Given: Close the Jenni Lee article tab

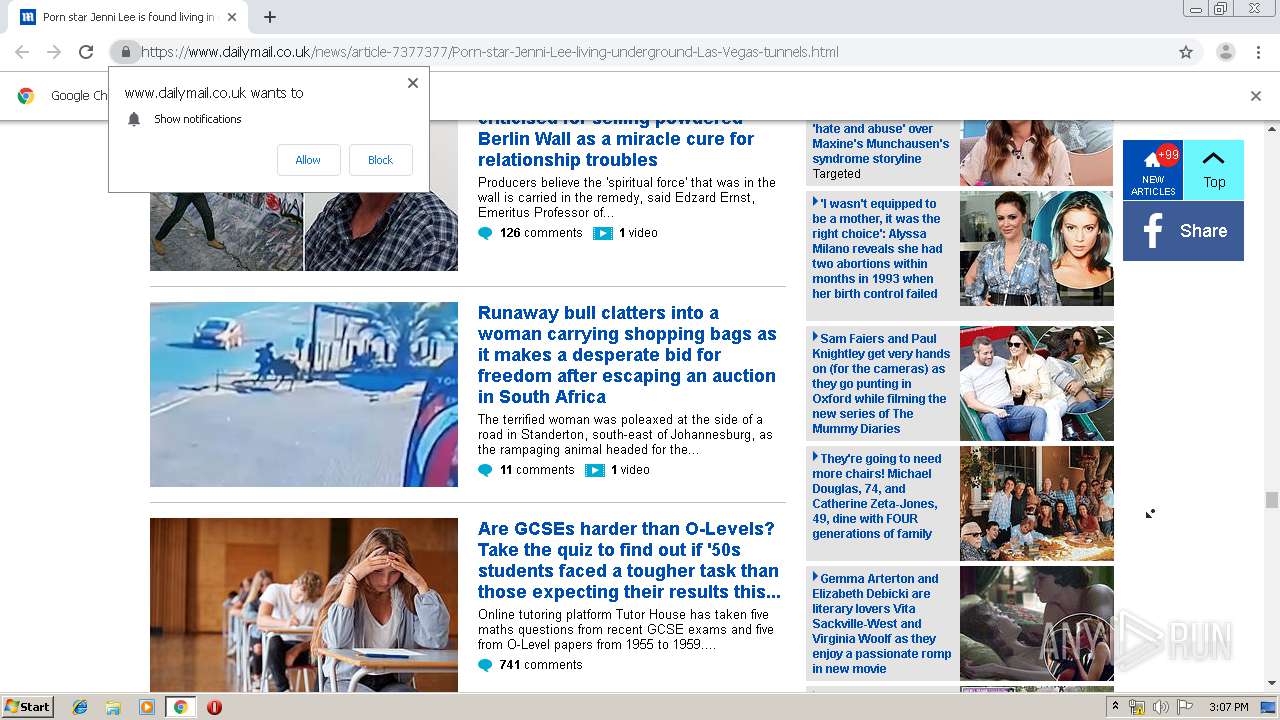Looking at the screenshot, I should (x=232, y=17).
